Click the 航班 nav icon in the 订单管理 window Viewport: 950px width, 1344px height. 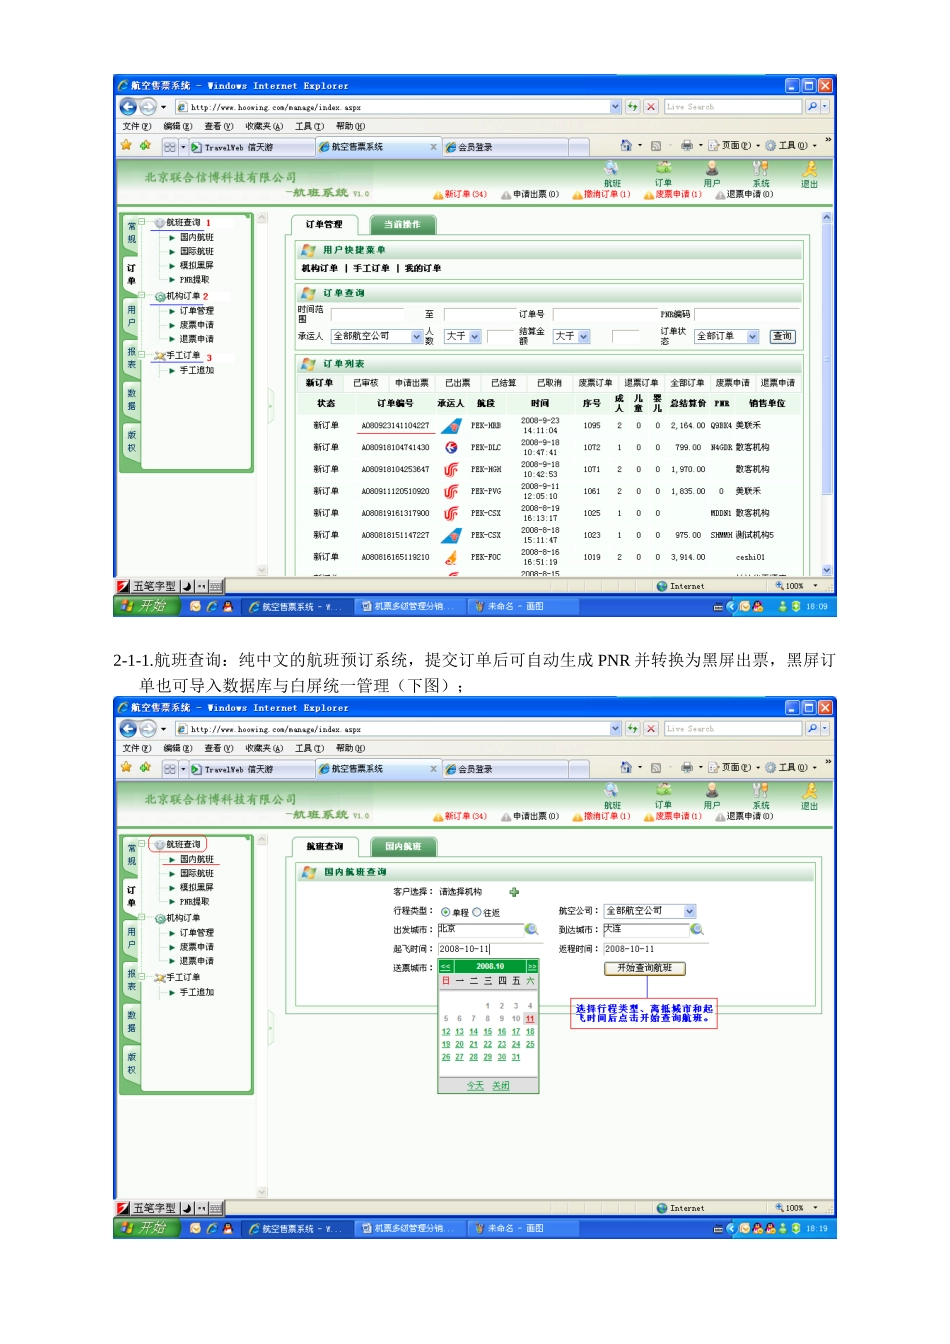[x=612, y=168]
